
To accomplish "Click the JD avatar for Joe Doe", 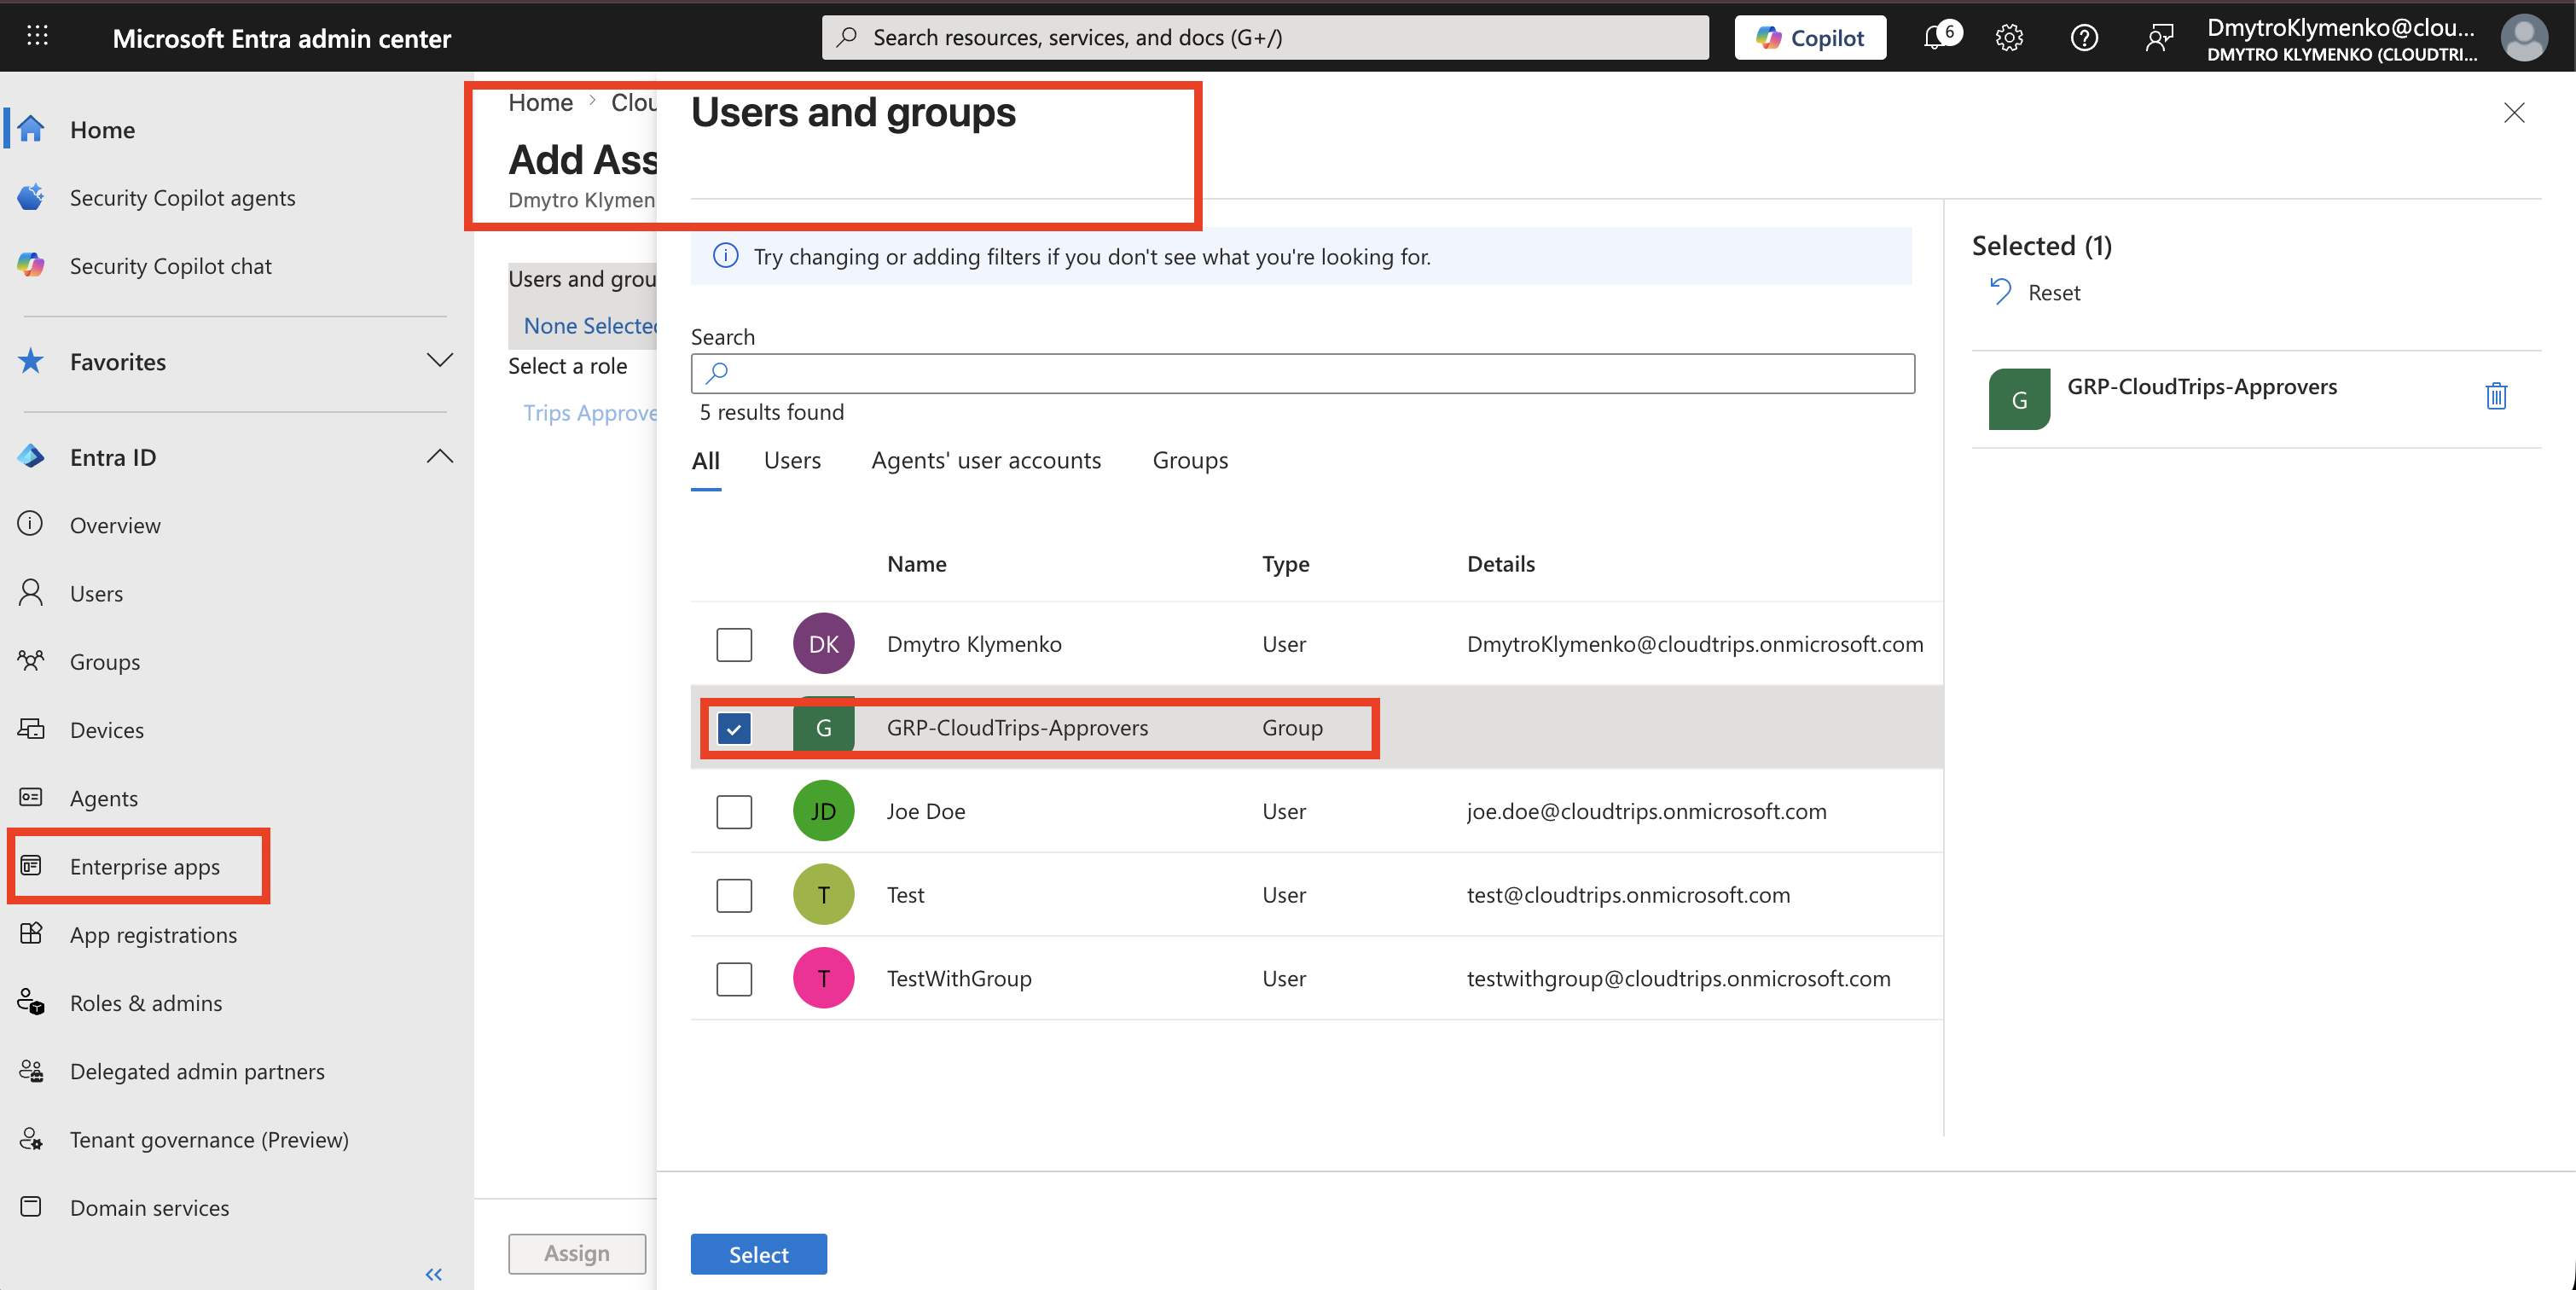I will pyautogui.click(x=823, y=811).
